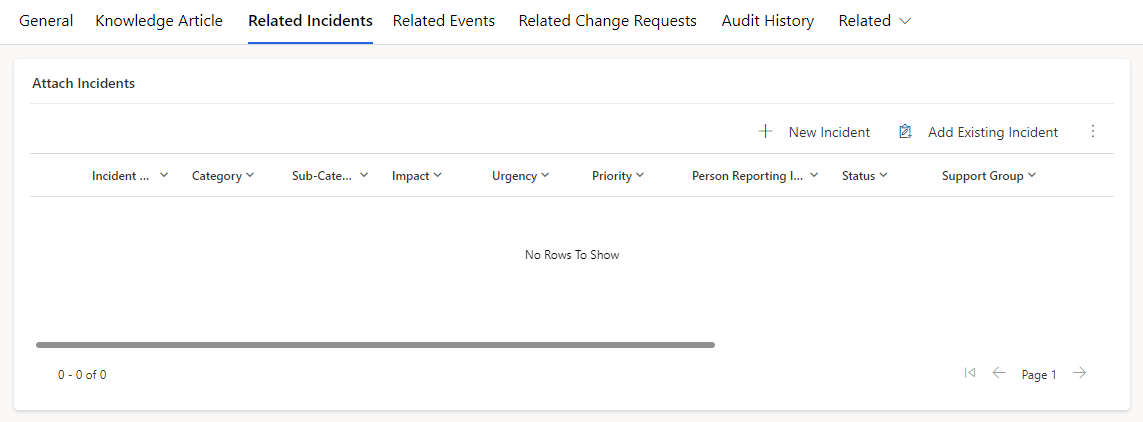Open the Support Group column dropdown
This screenshot has height=422, width=1143.
point(1031,176)
